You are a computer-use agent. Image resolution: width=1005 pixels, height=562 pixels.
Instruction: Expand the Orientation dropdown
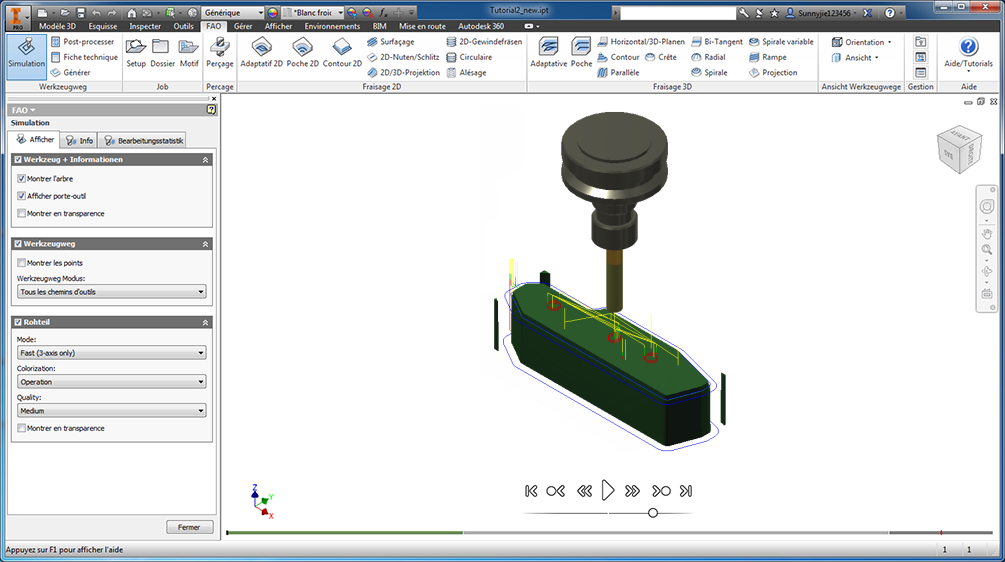[x=861, y=42]
